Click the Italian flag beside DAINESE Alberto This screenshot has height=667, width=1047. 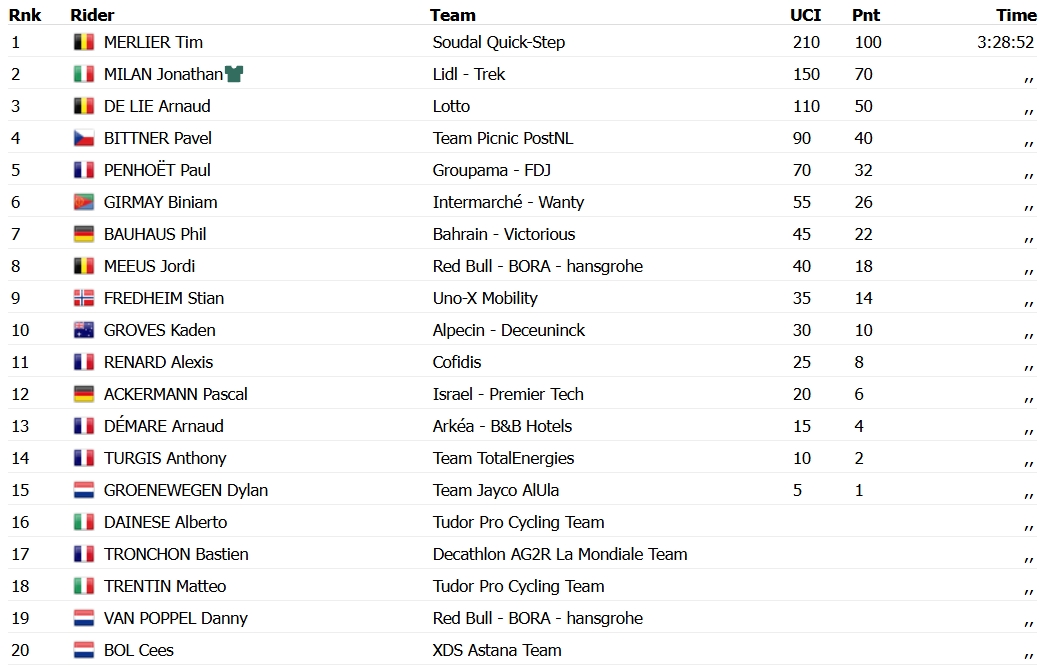point(83,523)
